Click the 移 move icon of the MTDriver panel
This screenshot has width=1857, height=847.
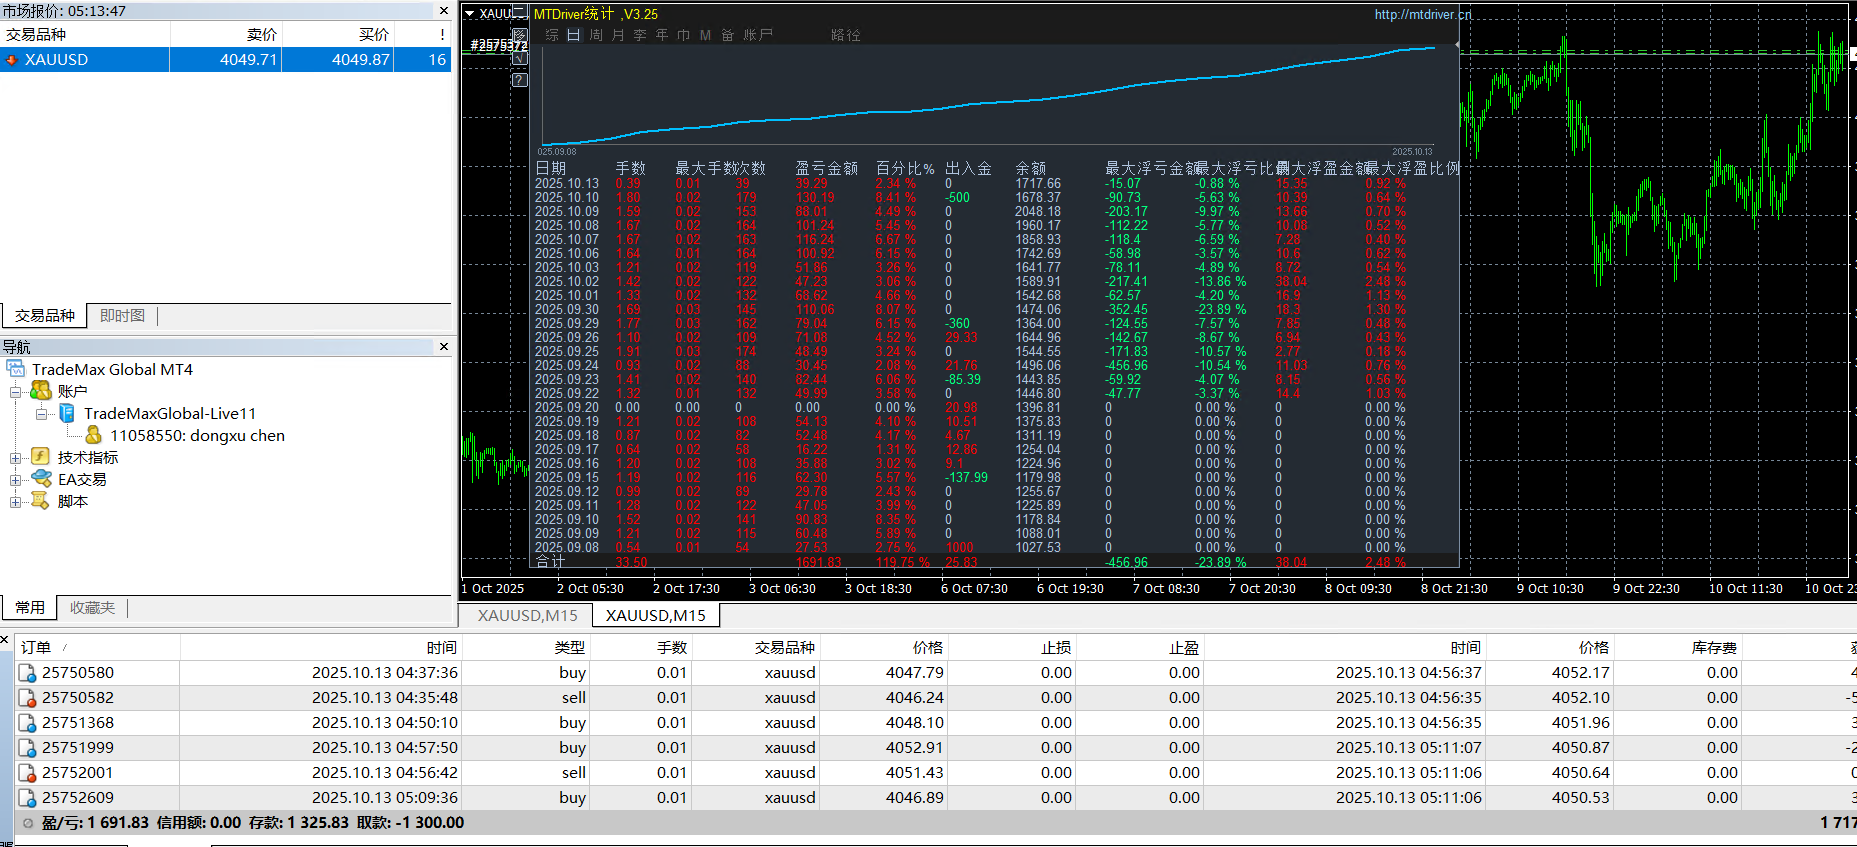click(520, 35)
